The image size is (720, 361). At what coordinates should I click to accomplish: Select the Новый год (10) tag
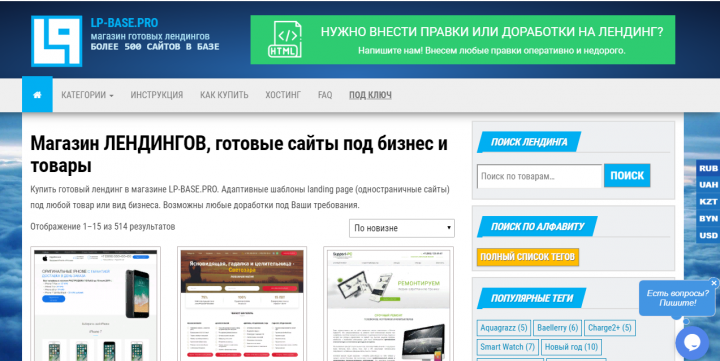point(571,347)
